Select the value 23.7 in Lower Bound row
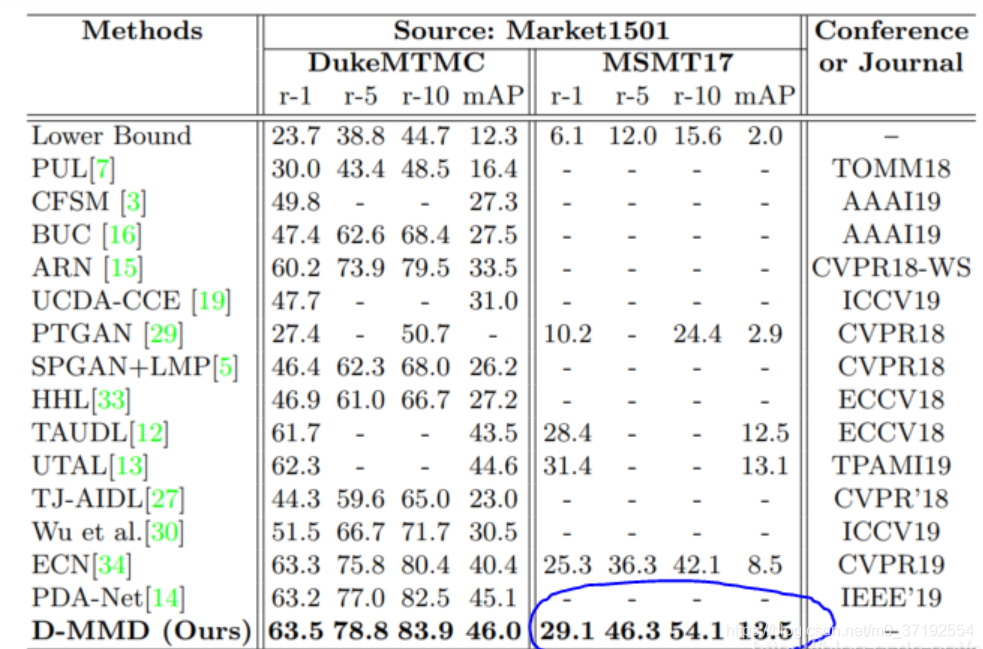The width and height of the screenshot is (983, 649). 296,136
